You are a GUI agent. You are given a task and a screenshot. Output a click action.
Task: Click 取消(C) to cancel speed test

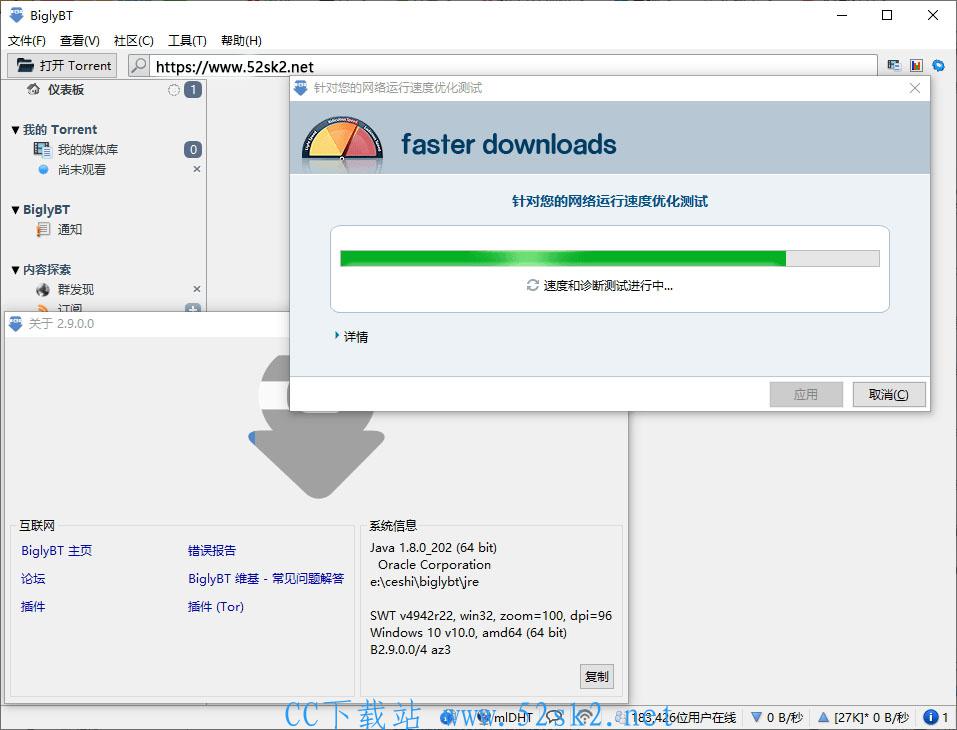click(889, 394)
